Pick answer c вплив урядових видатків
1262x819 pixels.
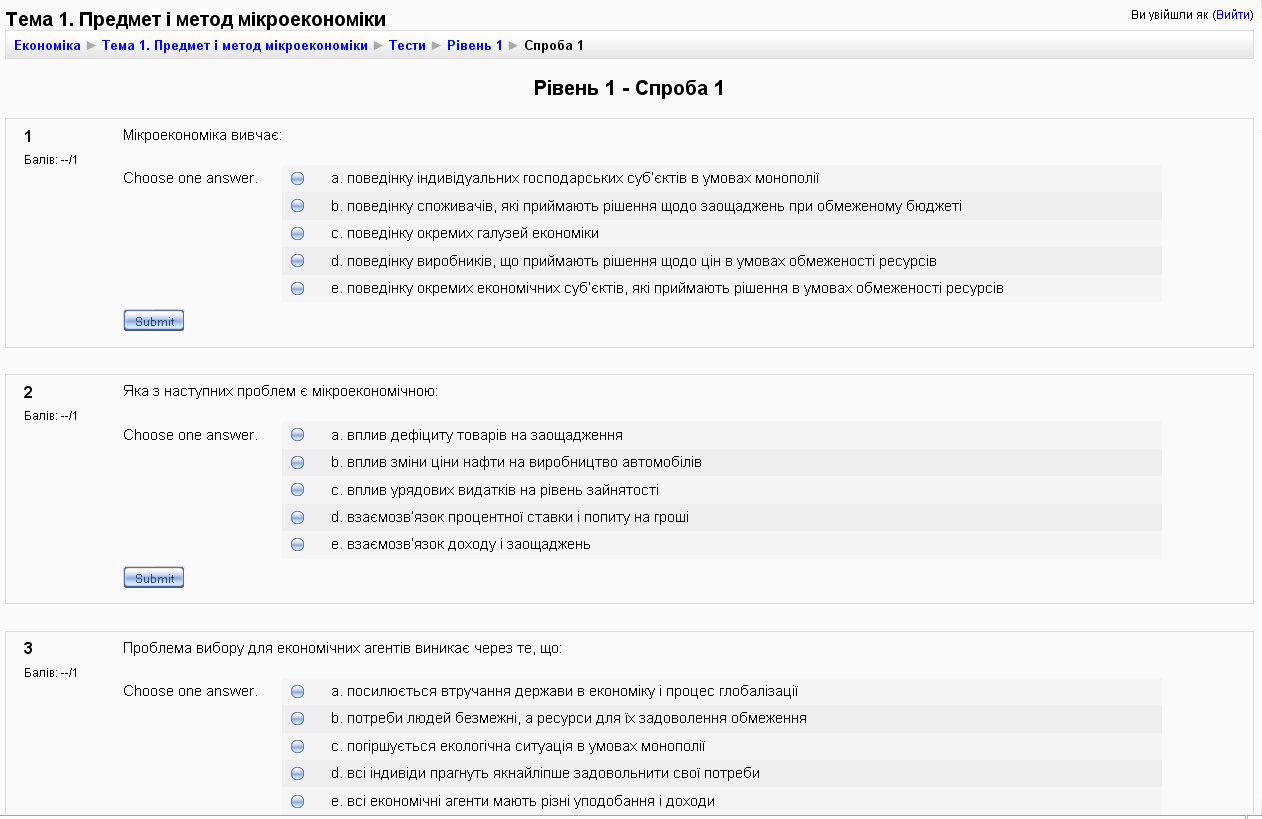click(297, 490)
